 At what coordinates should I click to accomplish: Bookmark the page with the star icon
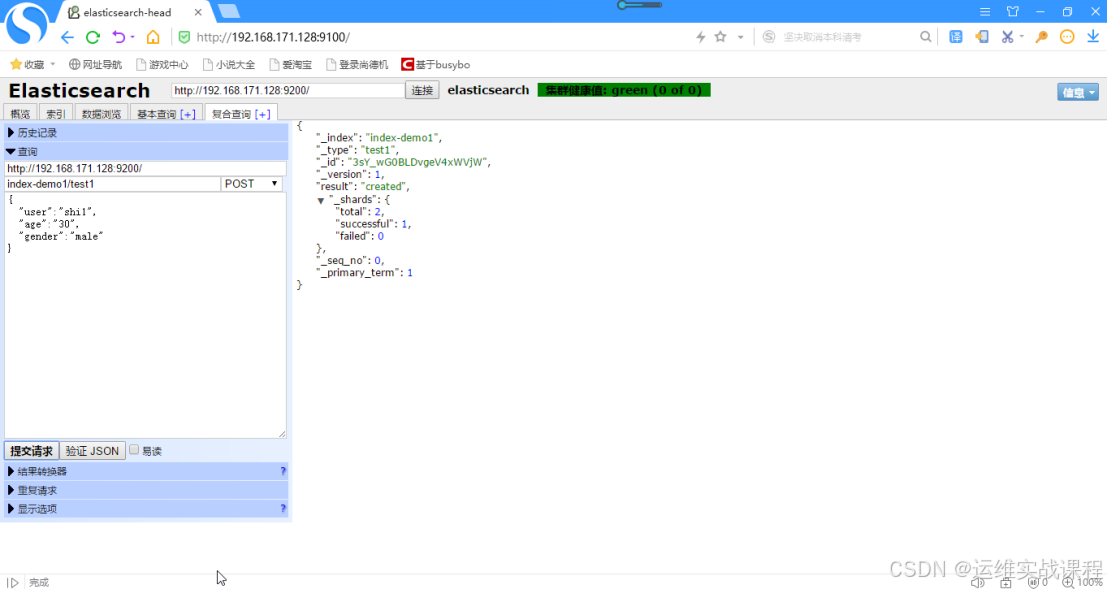click(x=720, y=37)
